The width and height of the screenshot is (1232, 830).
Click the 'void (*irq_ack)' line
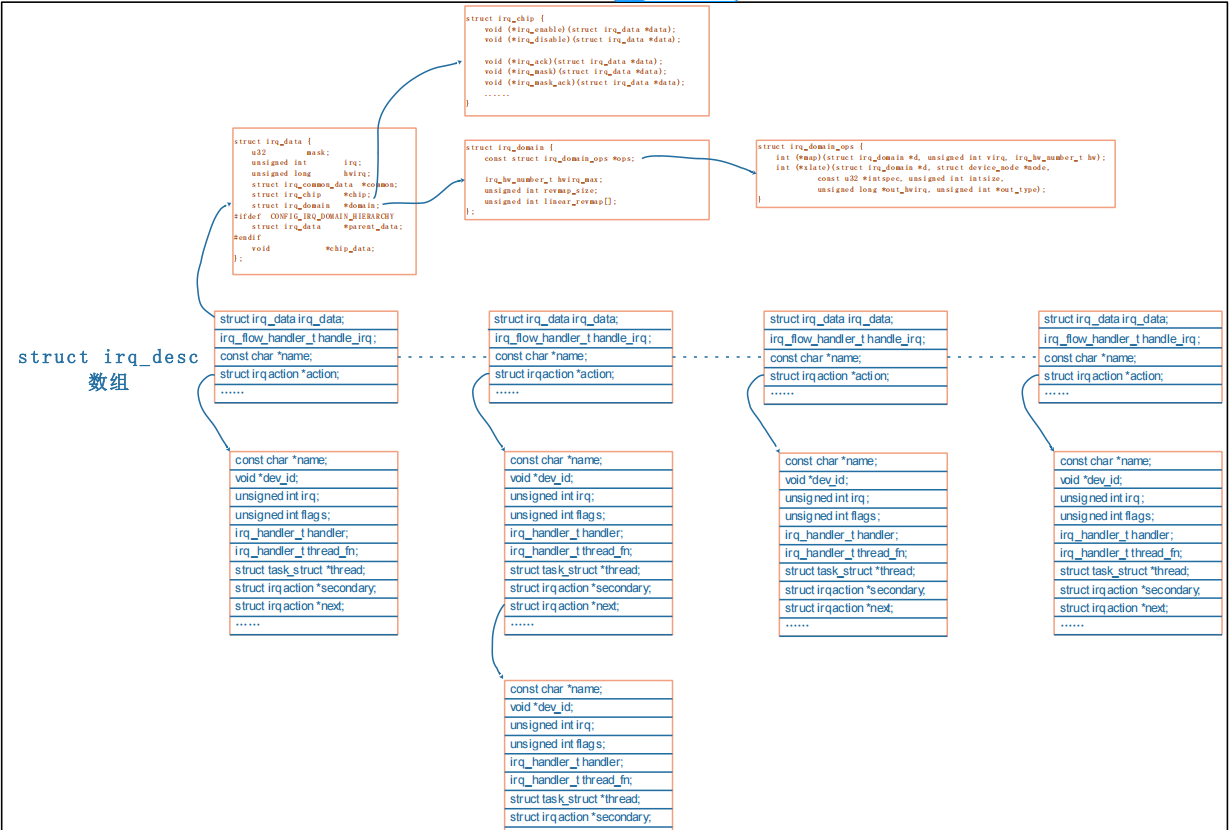pyautogui.click(x=573, y=61)
